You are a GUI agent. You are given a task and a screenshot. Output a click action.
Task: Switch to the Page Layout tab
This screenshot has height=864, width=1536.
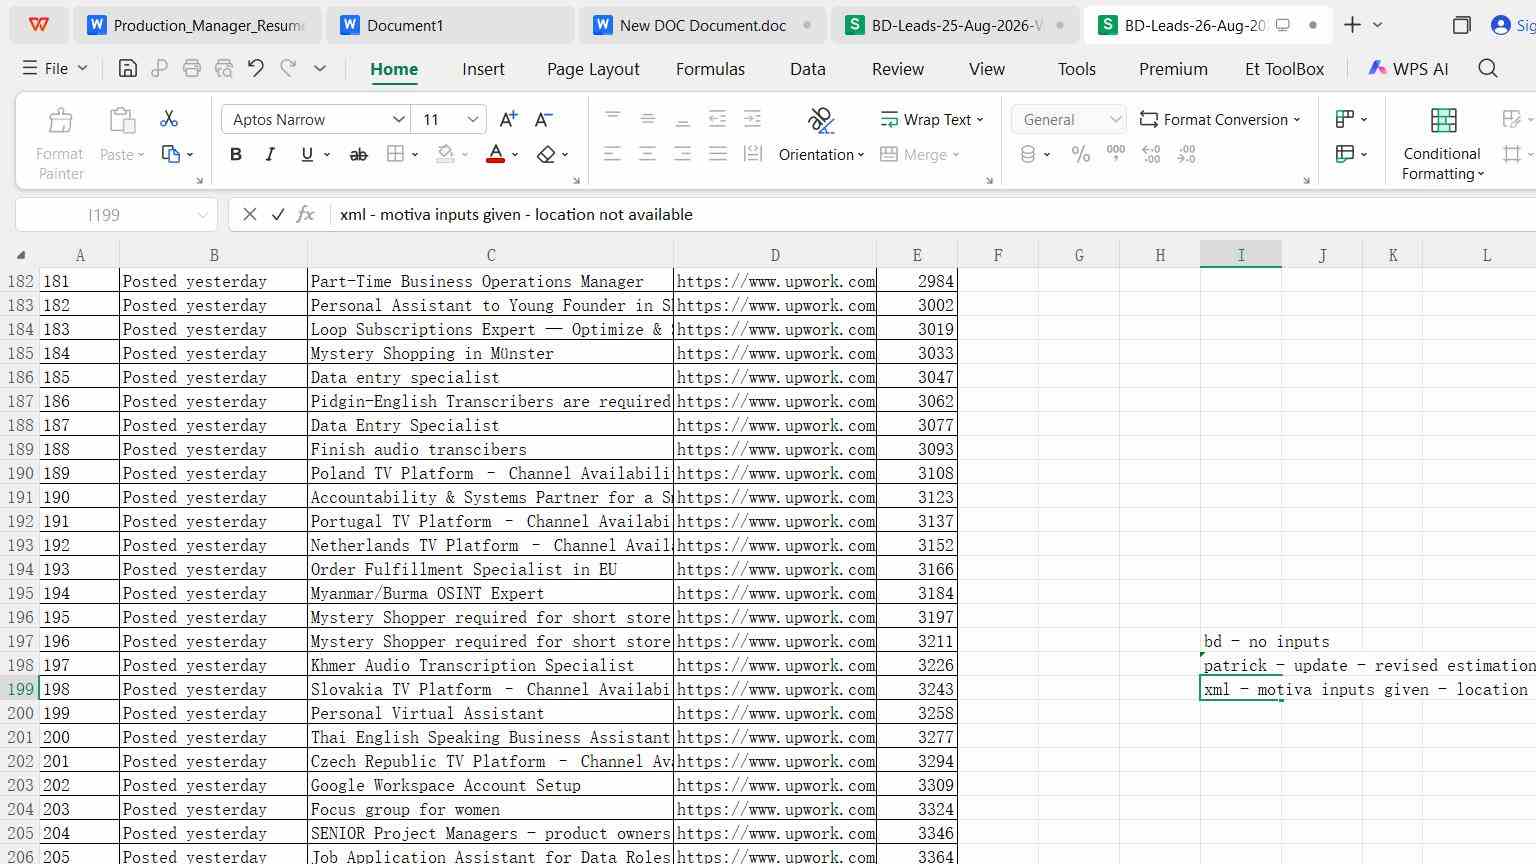(593, 69)
